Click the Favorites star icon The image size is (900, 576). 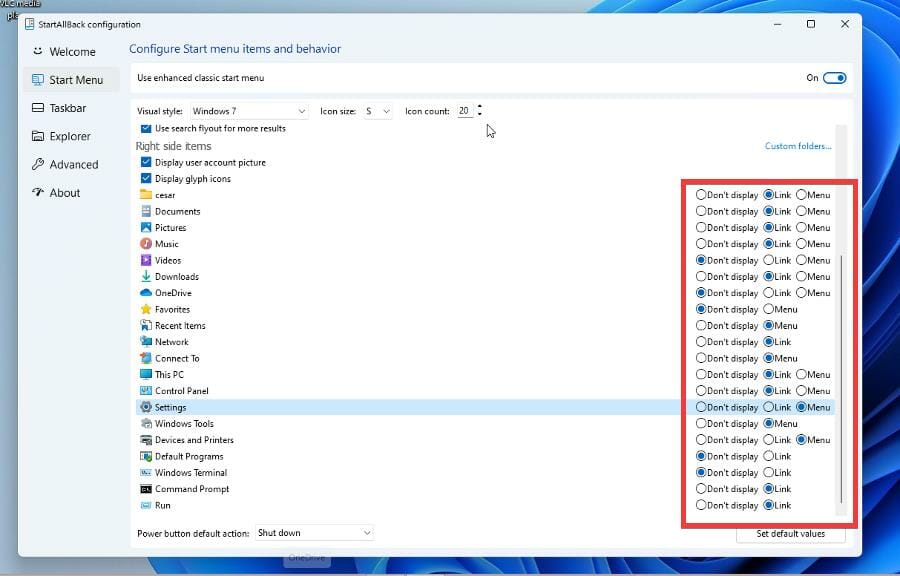[146, 309]
